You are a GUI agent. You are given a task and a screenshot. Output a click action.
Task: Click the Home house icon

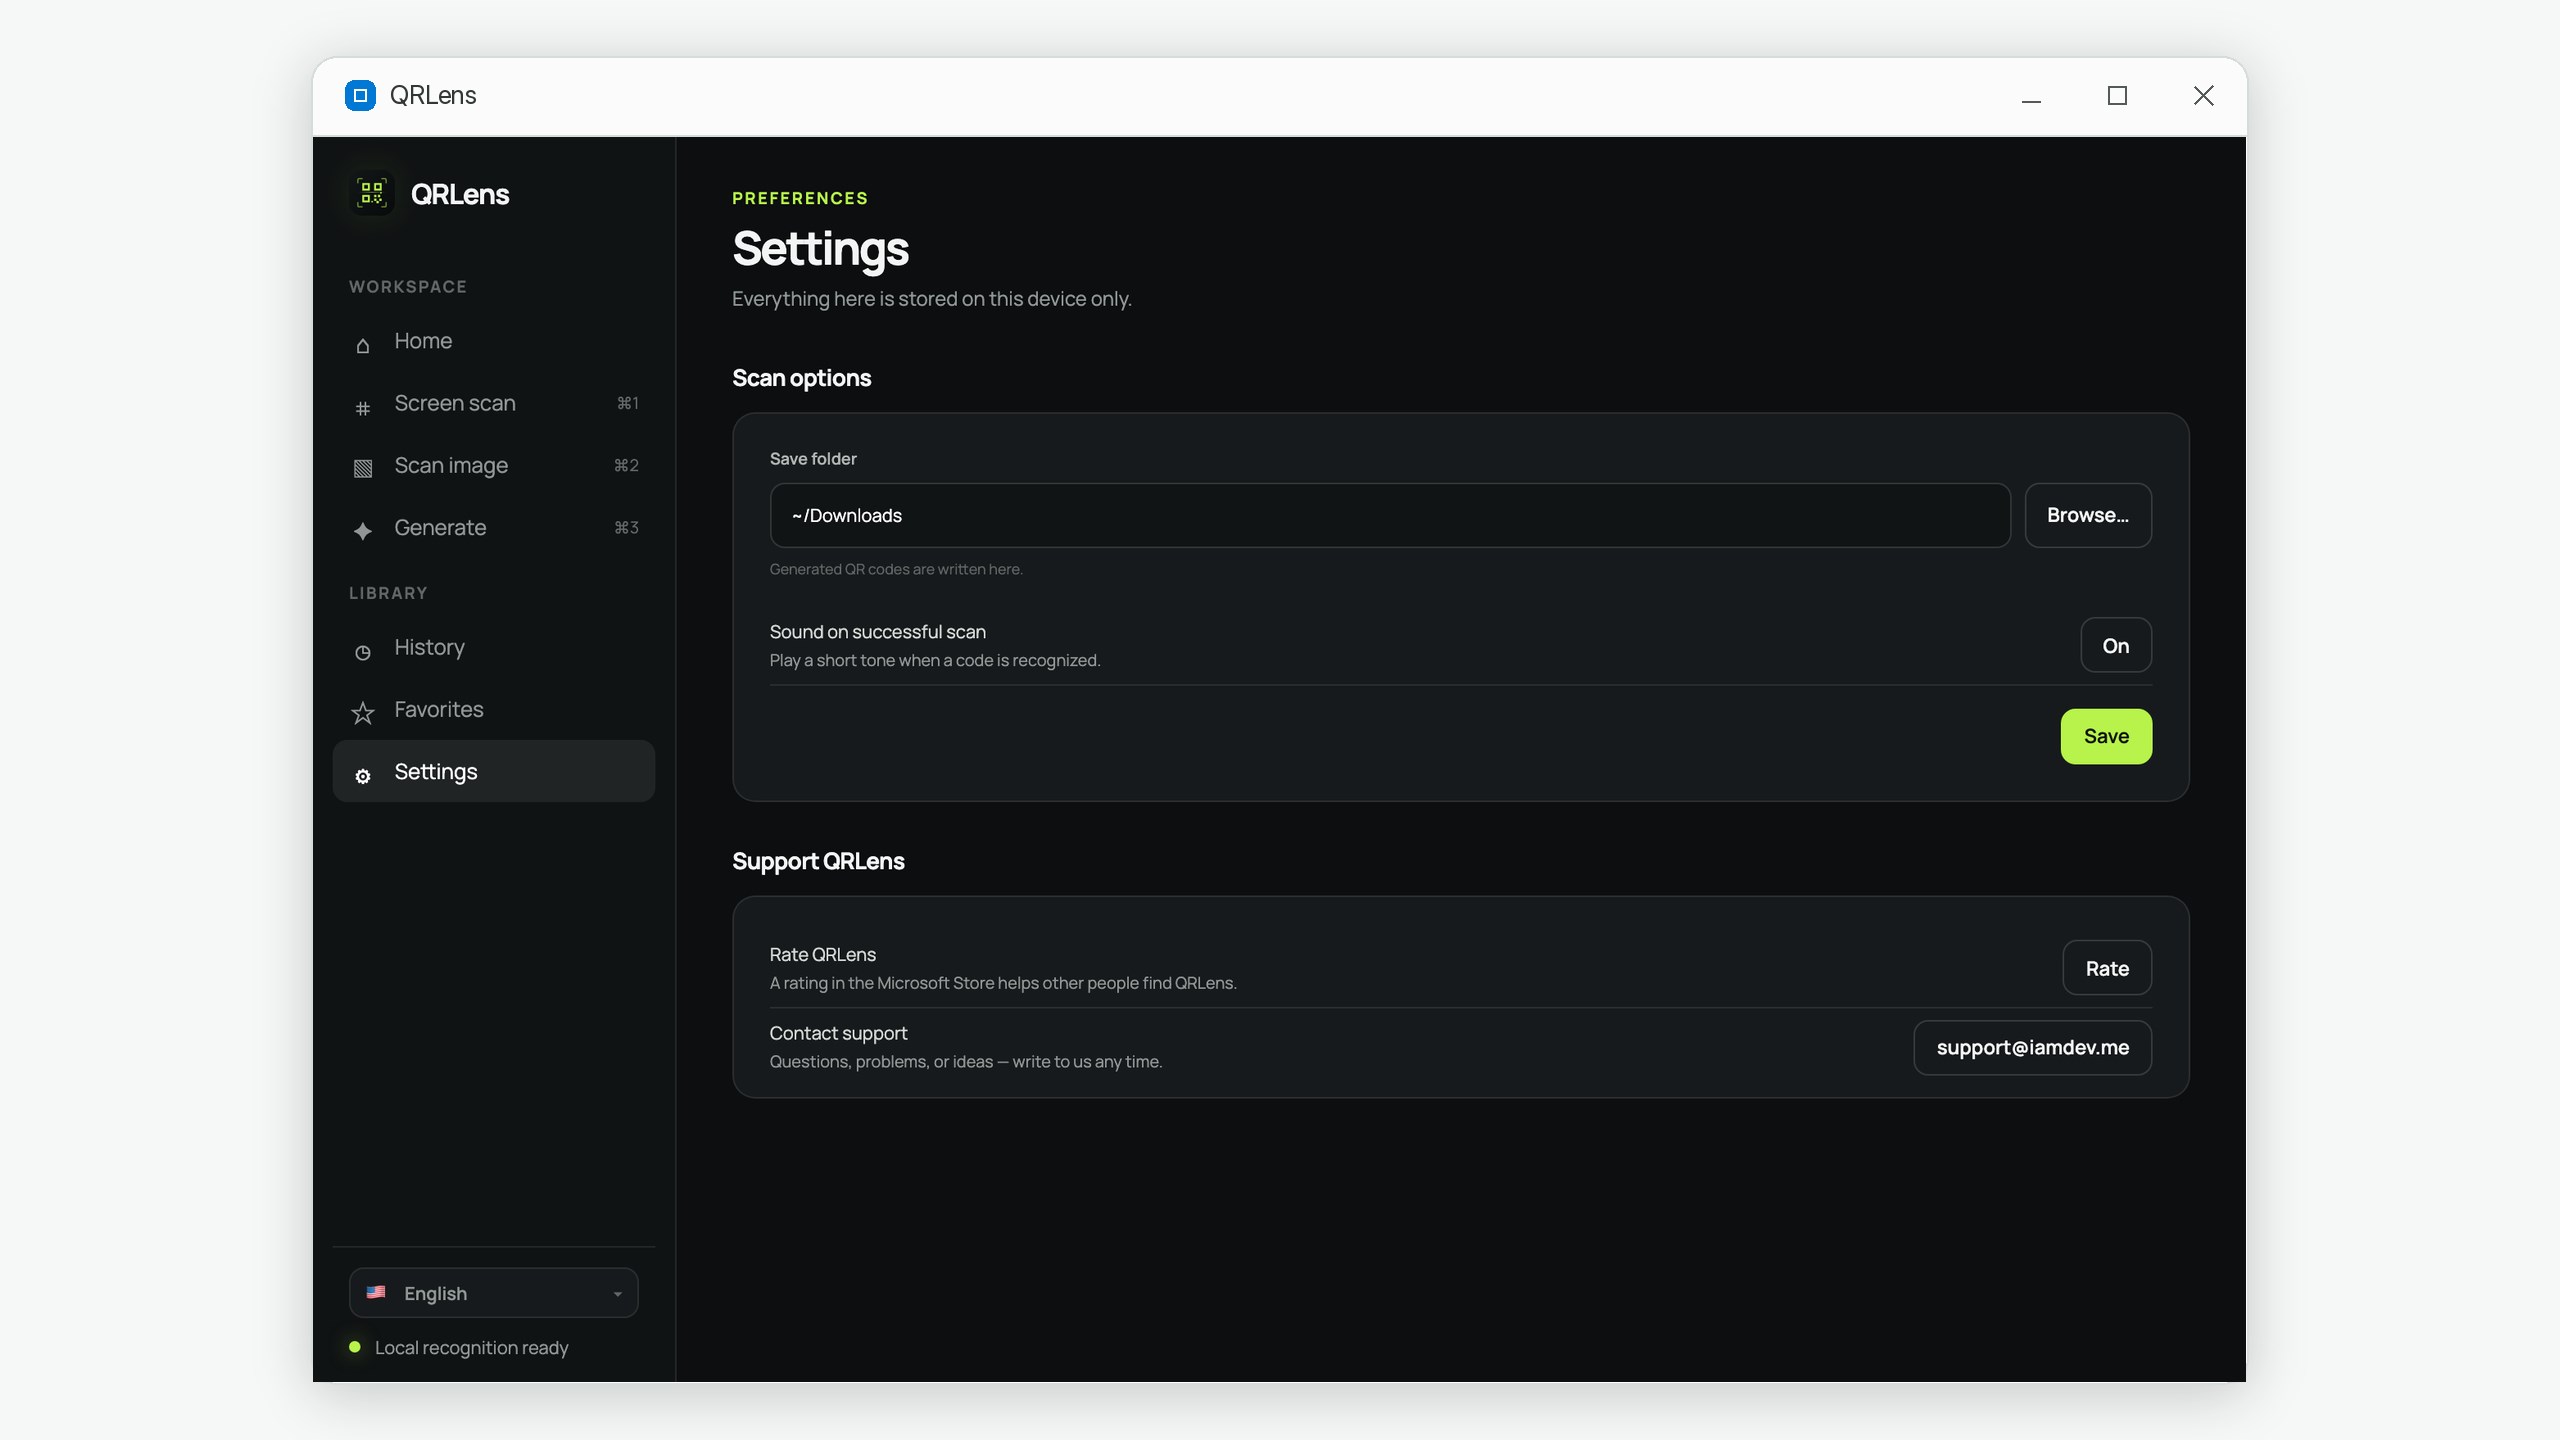tap(363, 345)
